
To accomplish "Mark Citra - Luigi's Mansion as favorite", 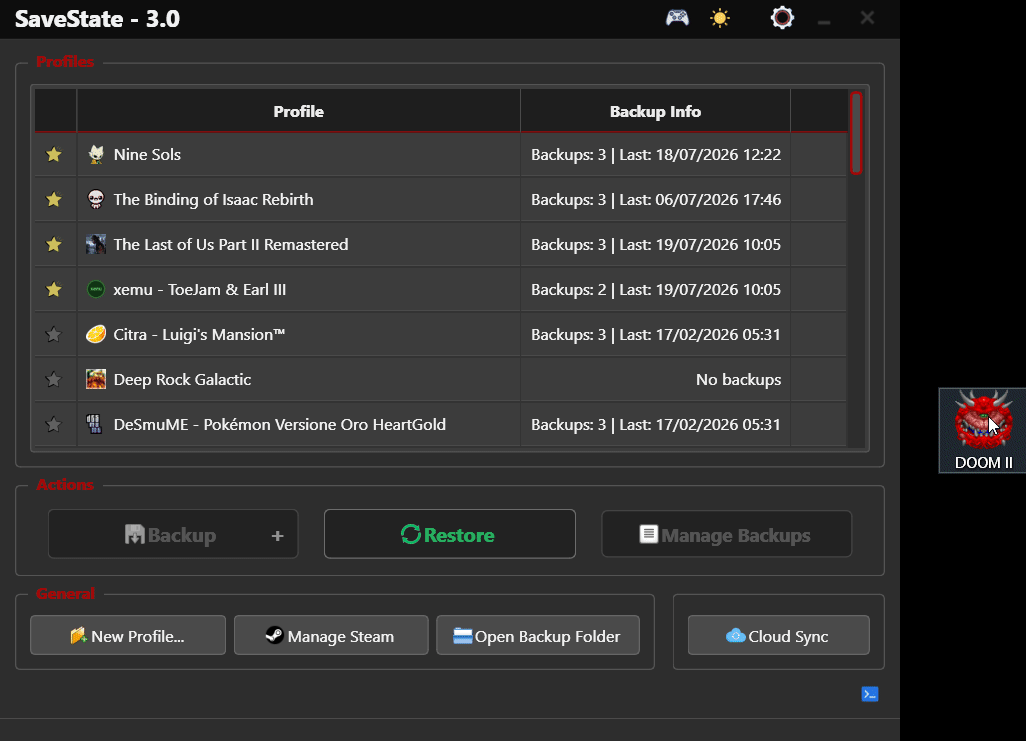I will pyautogui.click(x=54, y=334).
